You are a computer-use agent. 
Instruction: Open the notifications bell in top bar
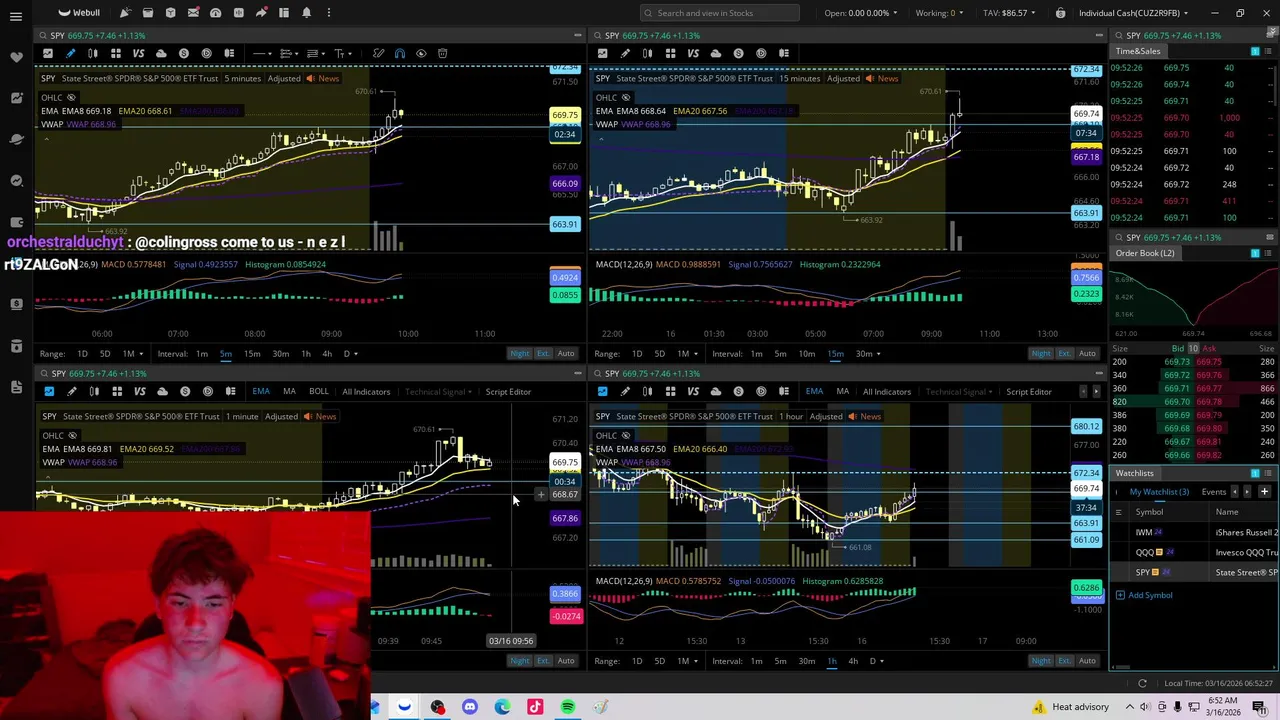tap(306, 12)
